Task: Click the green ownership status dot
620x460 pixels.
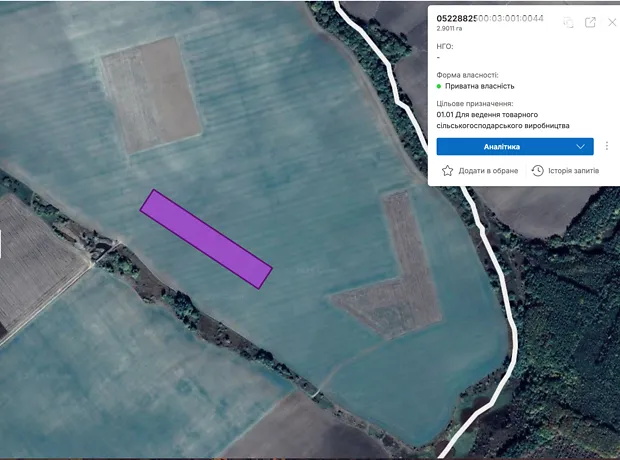Action: [x=439, y=87]
